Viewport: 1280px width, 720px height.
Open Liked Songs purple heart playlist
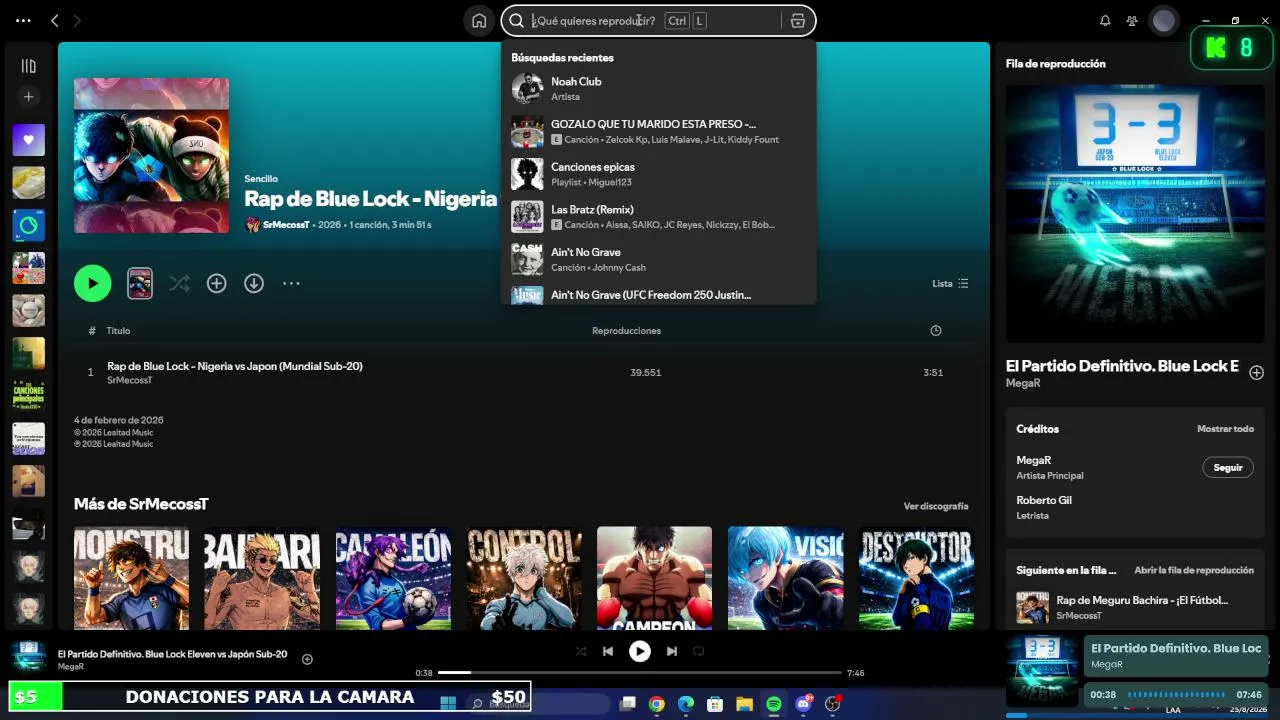point(28,140)
